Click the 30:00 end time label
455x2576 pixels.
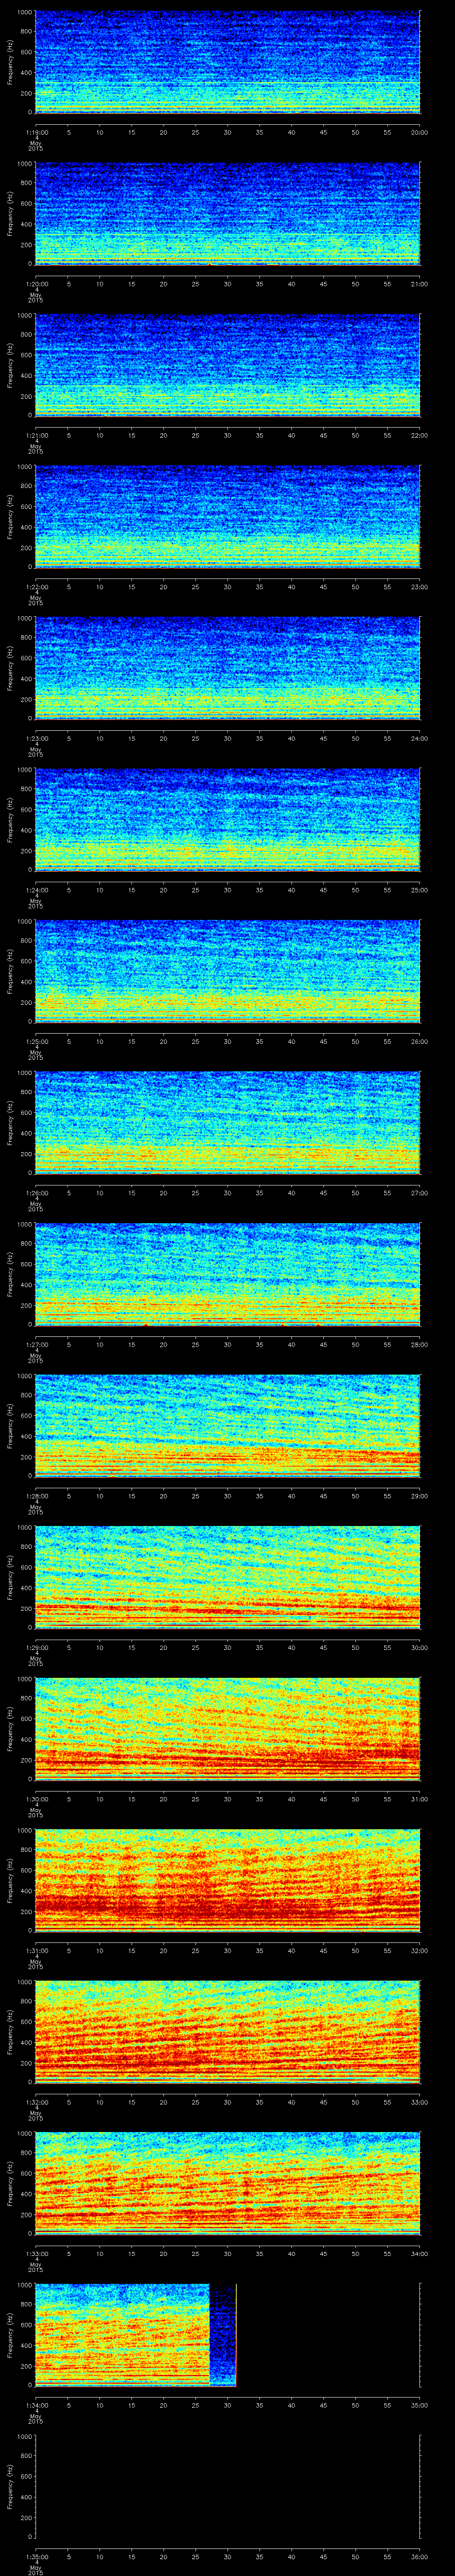point(420,1647)
